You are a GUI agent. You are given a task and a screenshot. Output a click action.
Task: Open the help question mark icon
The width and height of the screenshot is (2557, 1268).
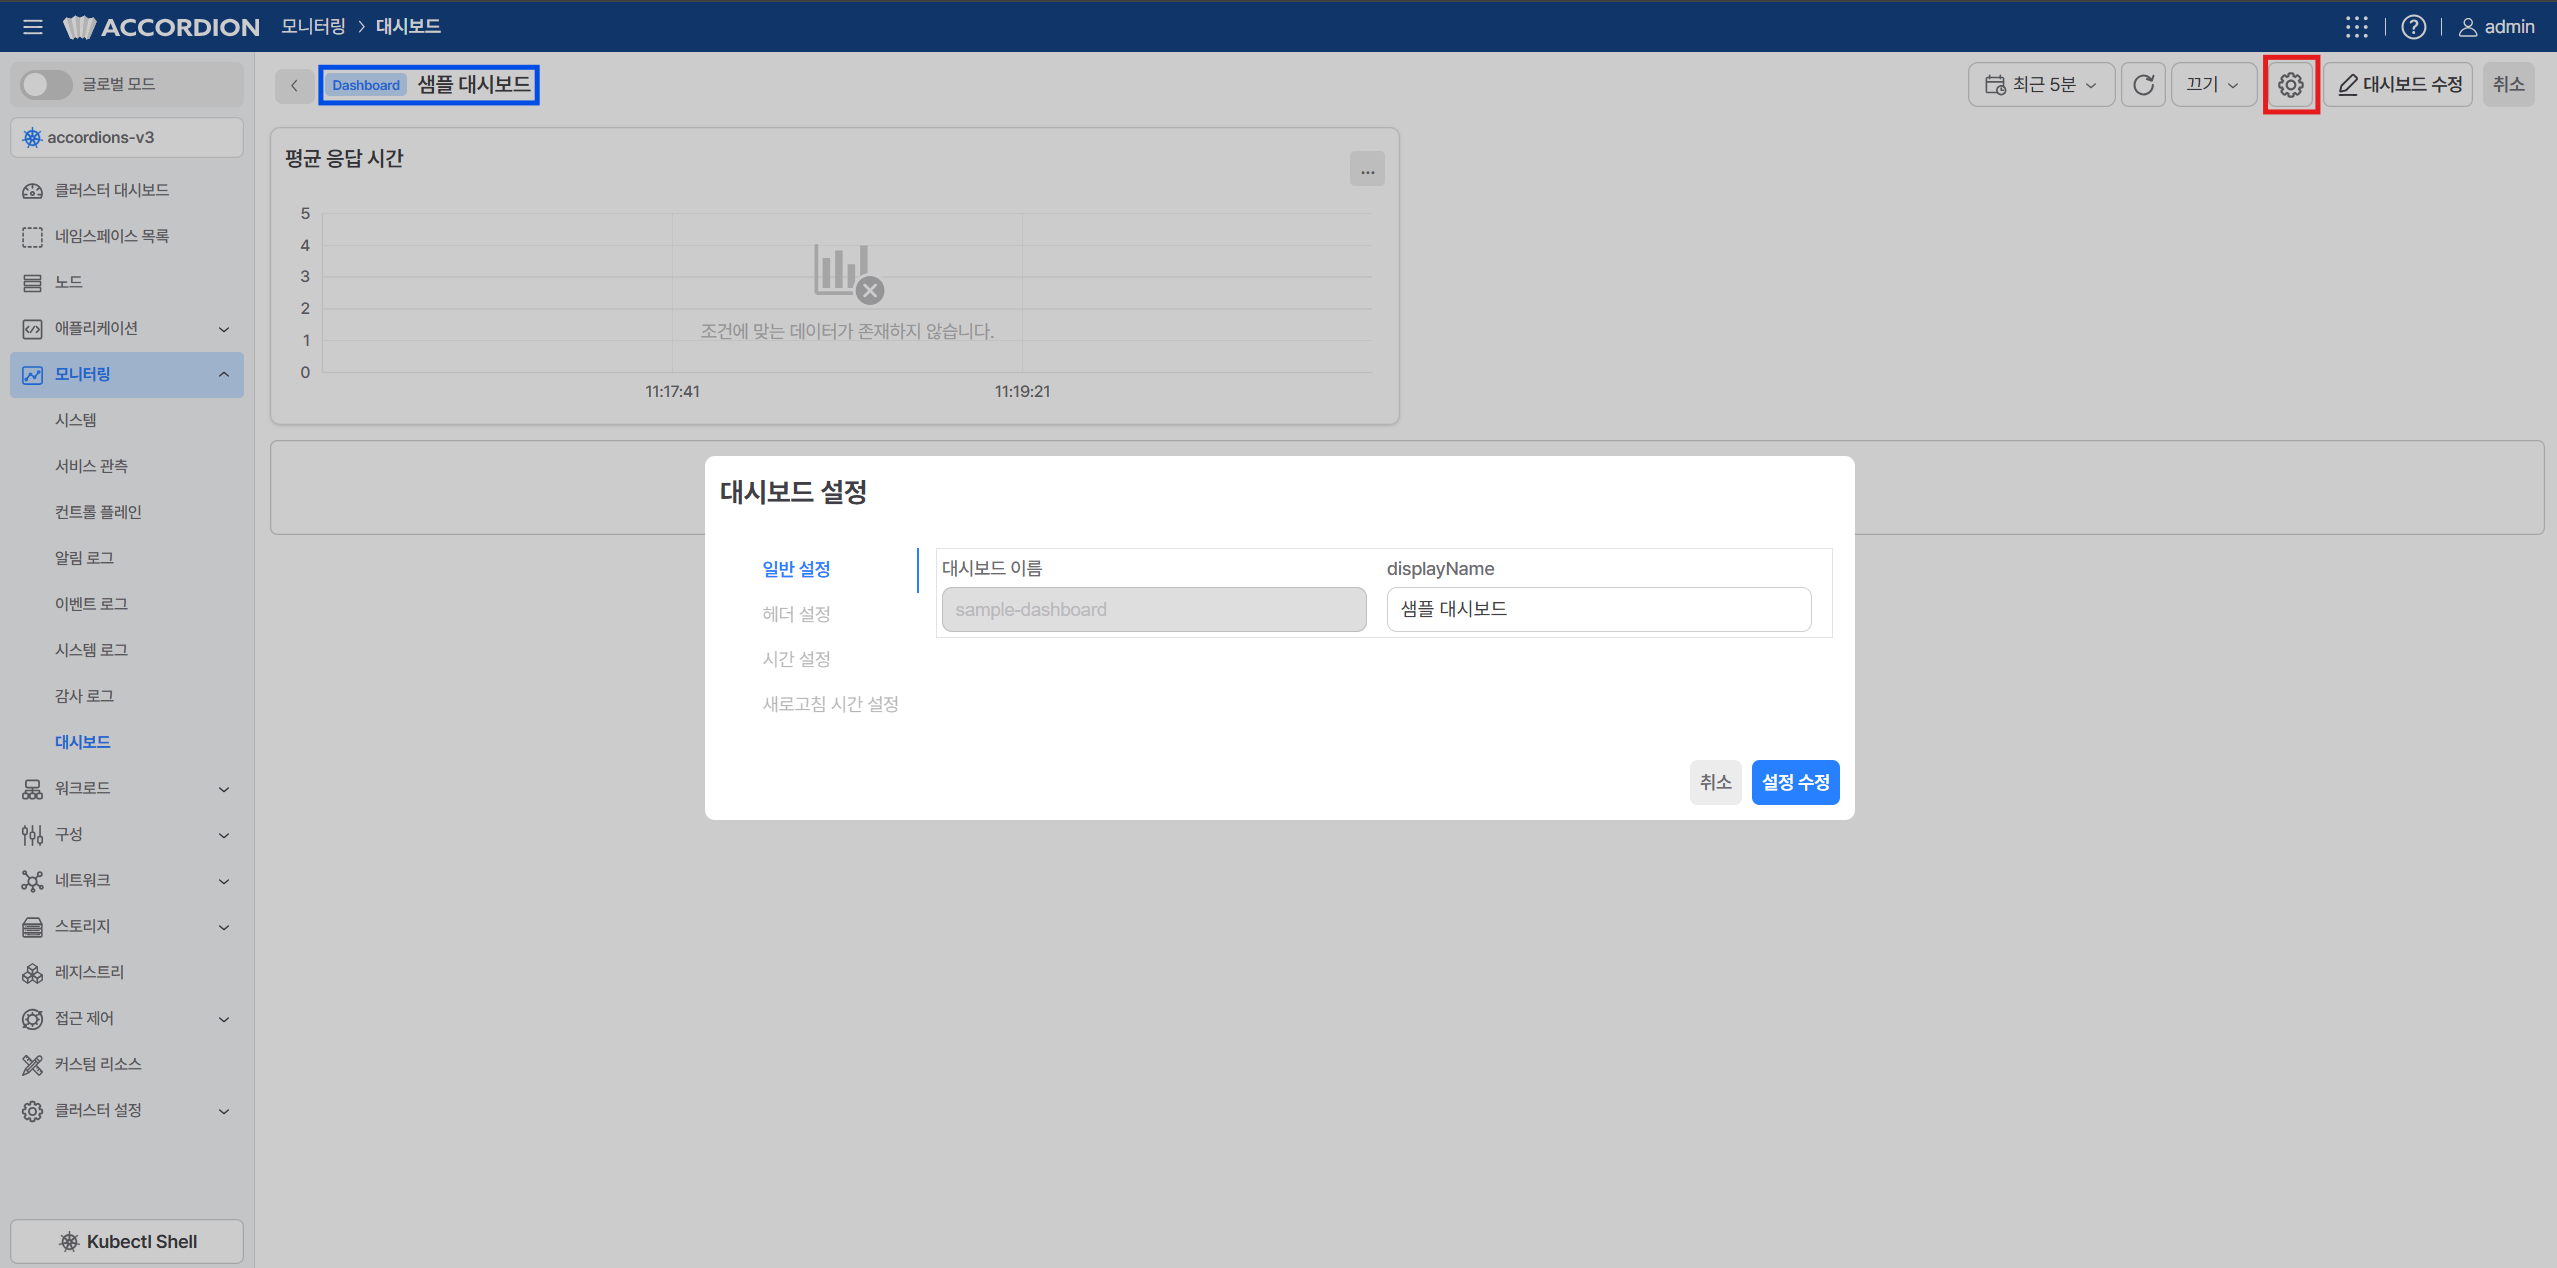pos(2414,27)
